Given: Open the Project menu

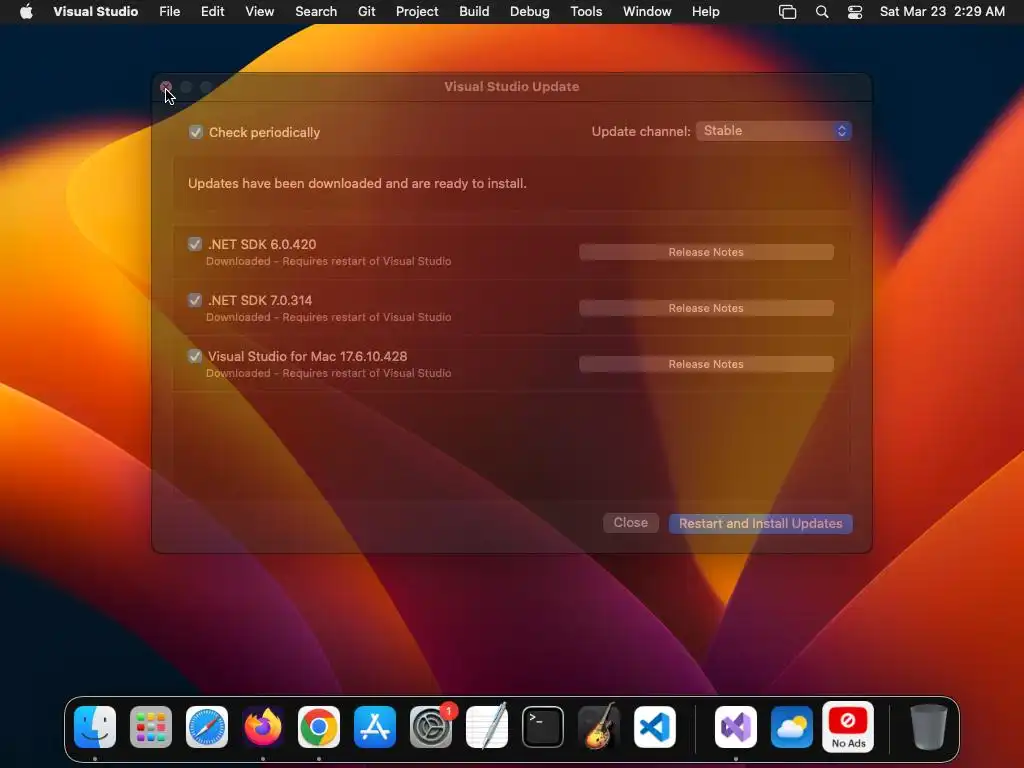Looking at the screenshot, I should point(417,12).
